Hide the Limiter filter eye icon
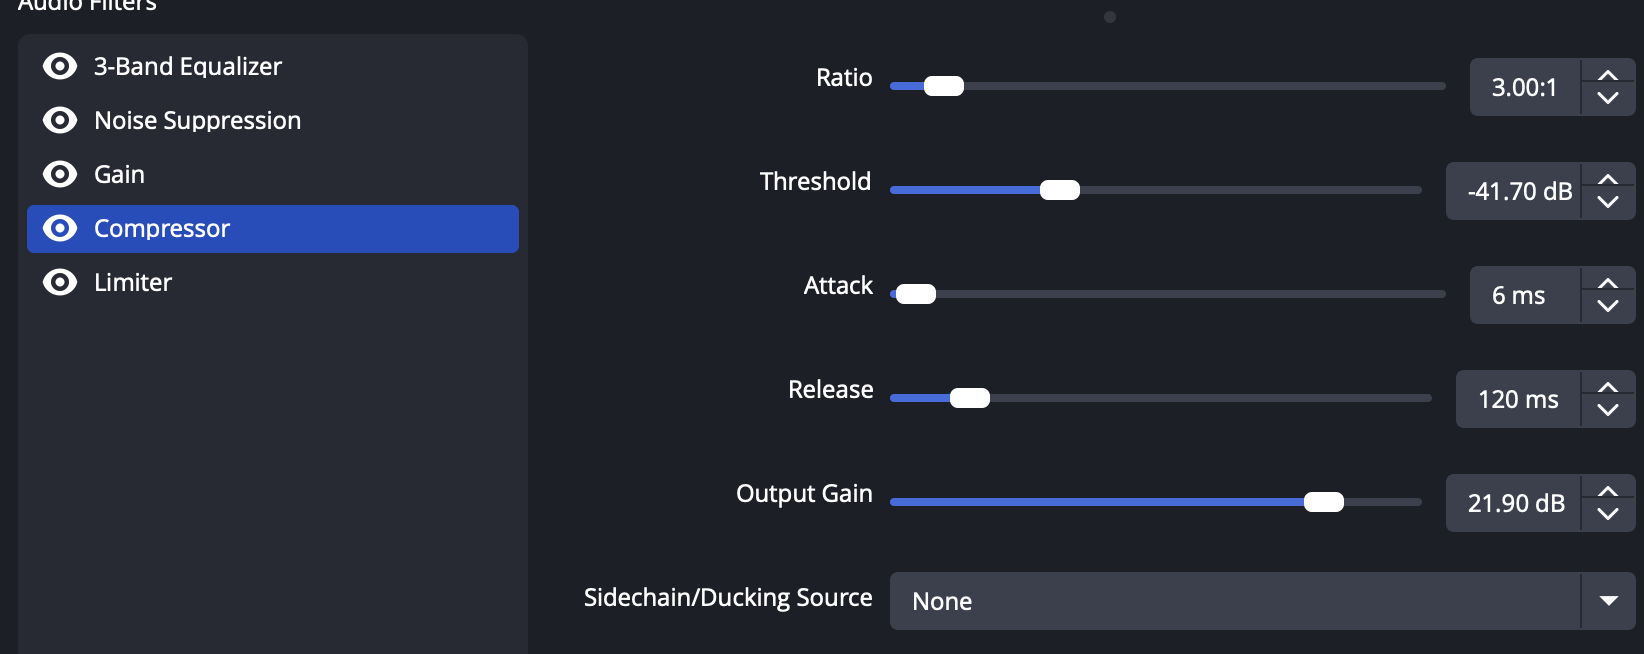1644x654 pixels. 60,282
